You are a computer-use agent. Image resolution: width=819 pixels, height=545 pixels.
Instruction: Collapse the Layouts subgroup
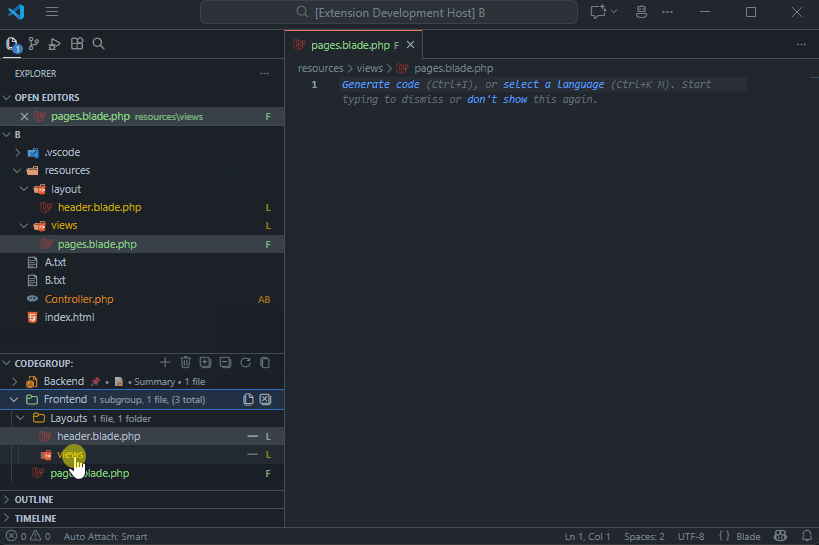tap(21, 419)
